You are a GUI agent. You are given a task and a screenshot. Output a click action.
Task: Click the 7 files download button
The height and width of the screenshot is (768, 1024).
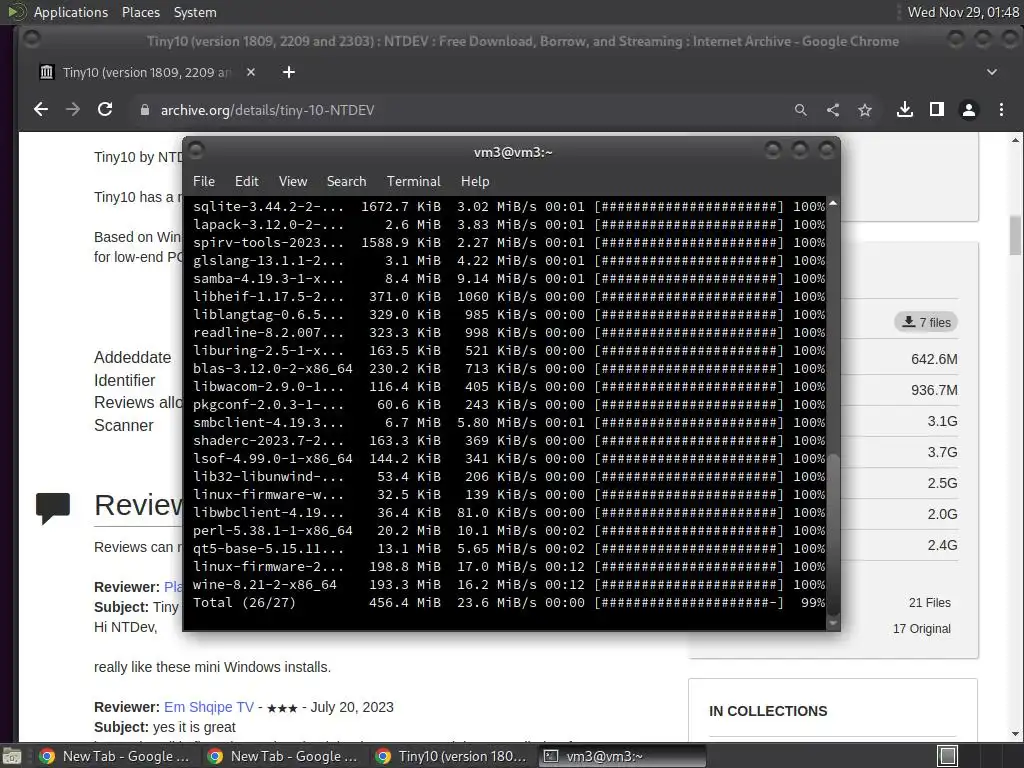pos(926,322)
